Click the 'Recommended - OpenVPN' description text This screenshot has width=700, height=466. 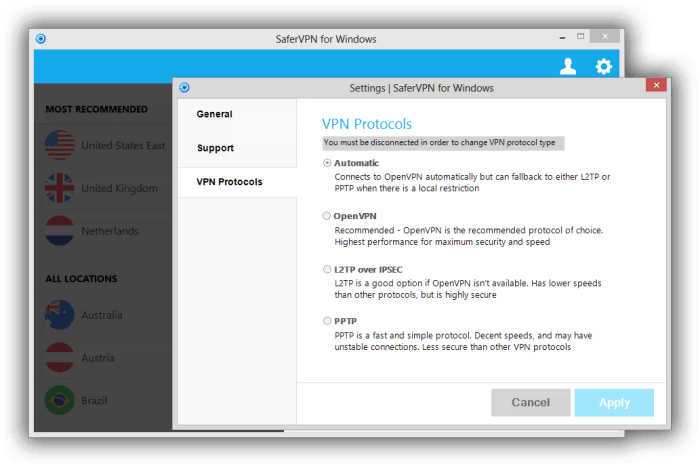(x=468, y=236)
